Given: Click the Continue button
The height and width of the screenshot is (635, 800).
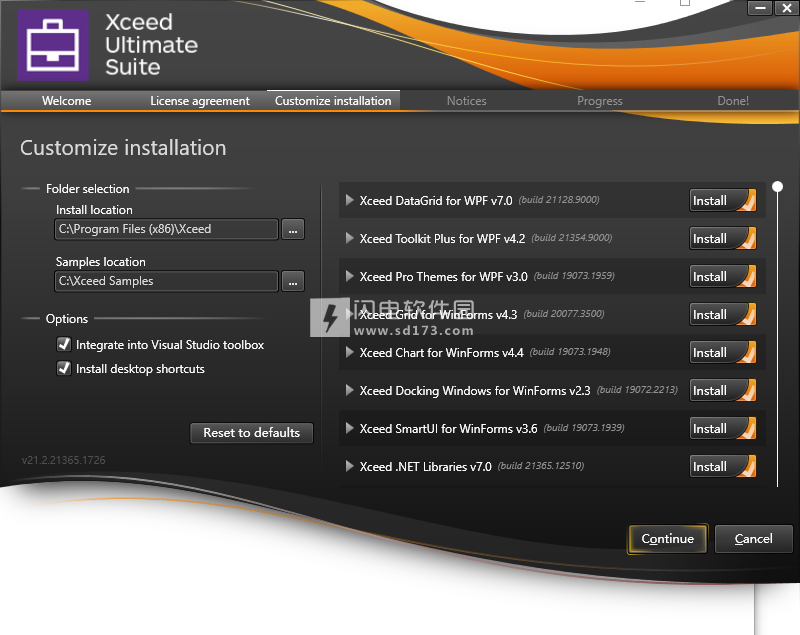Looking at the screenshot, I should [x=668, y=539].
